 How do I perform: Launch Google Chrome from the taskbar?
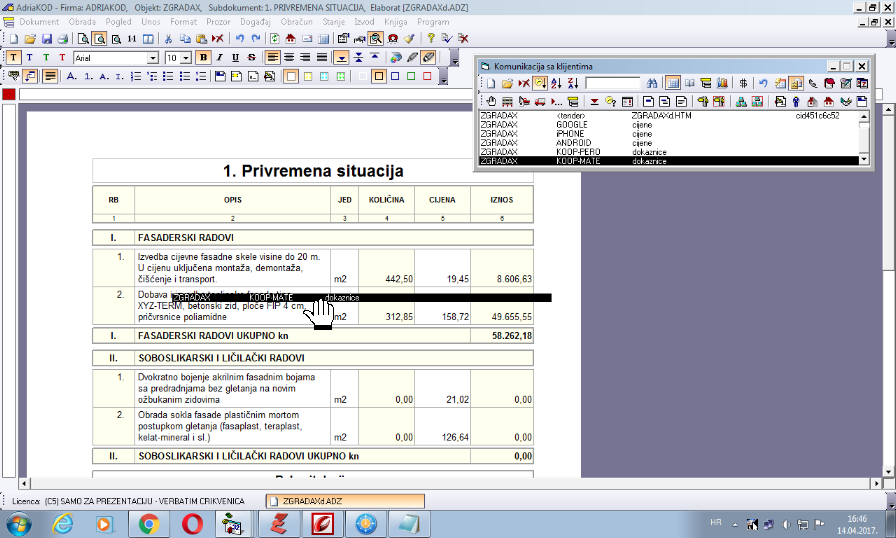149,524
